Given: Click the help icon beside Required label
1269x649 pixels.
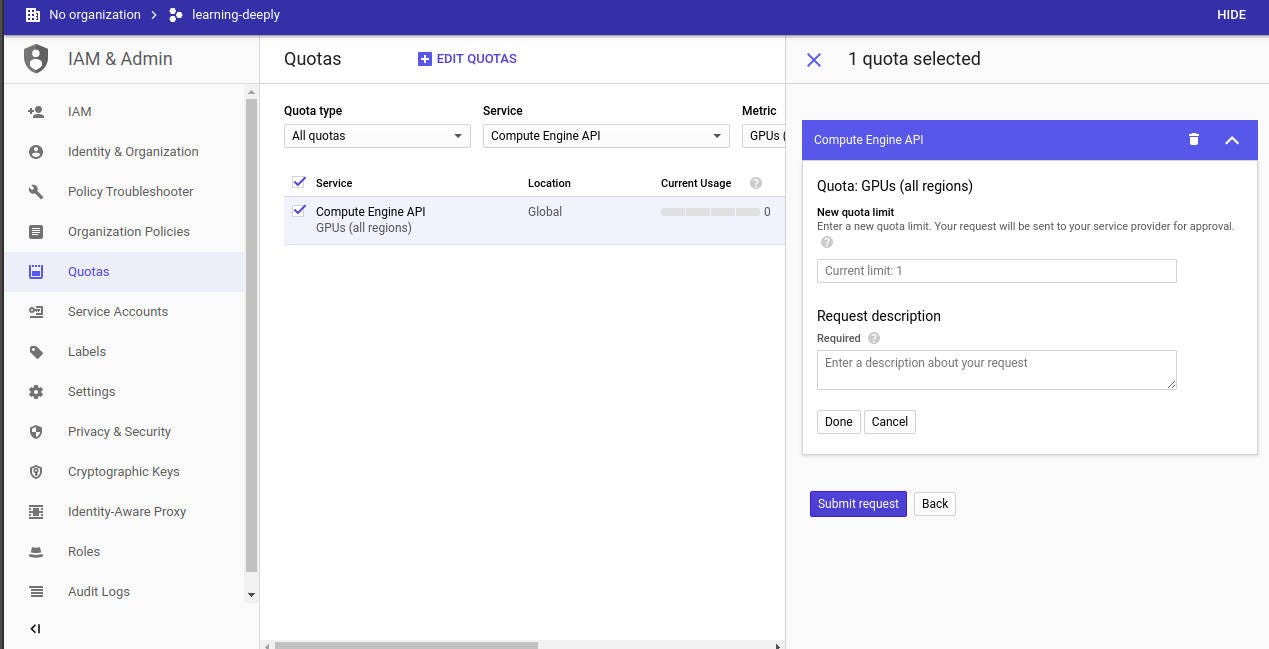Looking at the screenshot, I should 874,338.
